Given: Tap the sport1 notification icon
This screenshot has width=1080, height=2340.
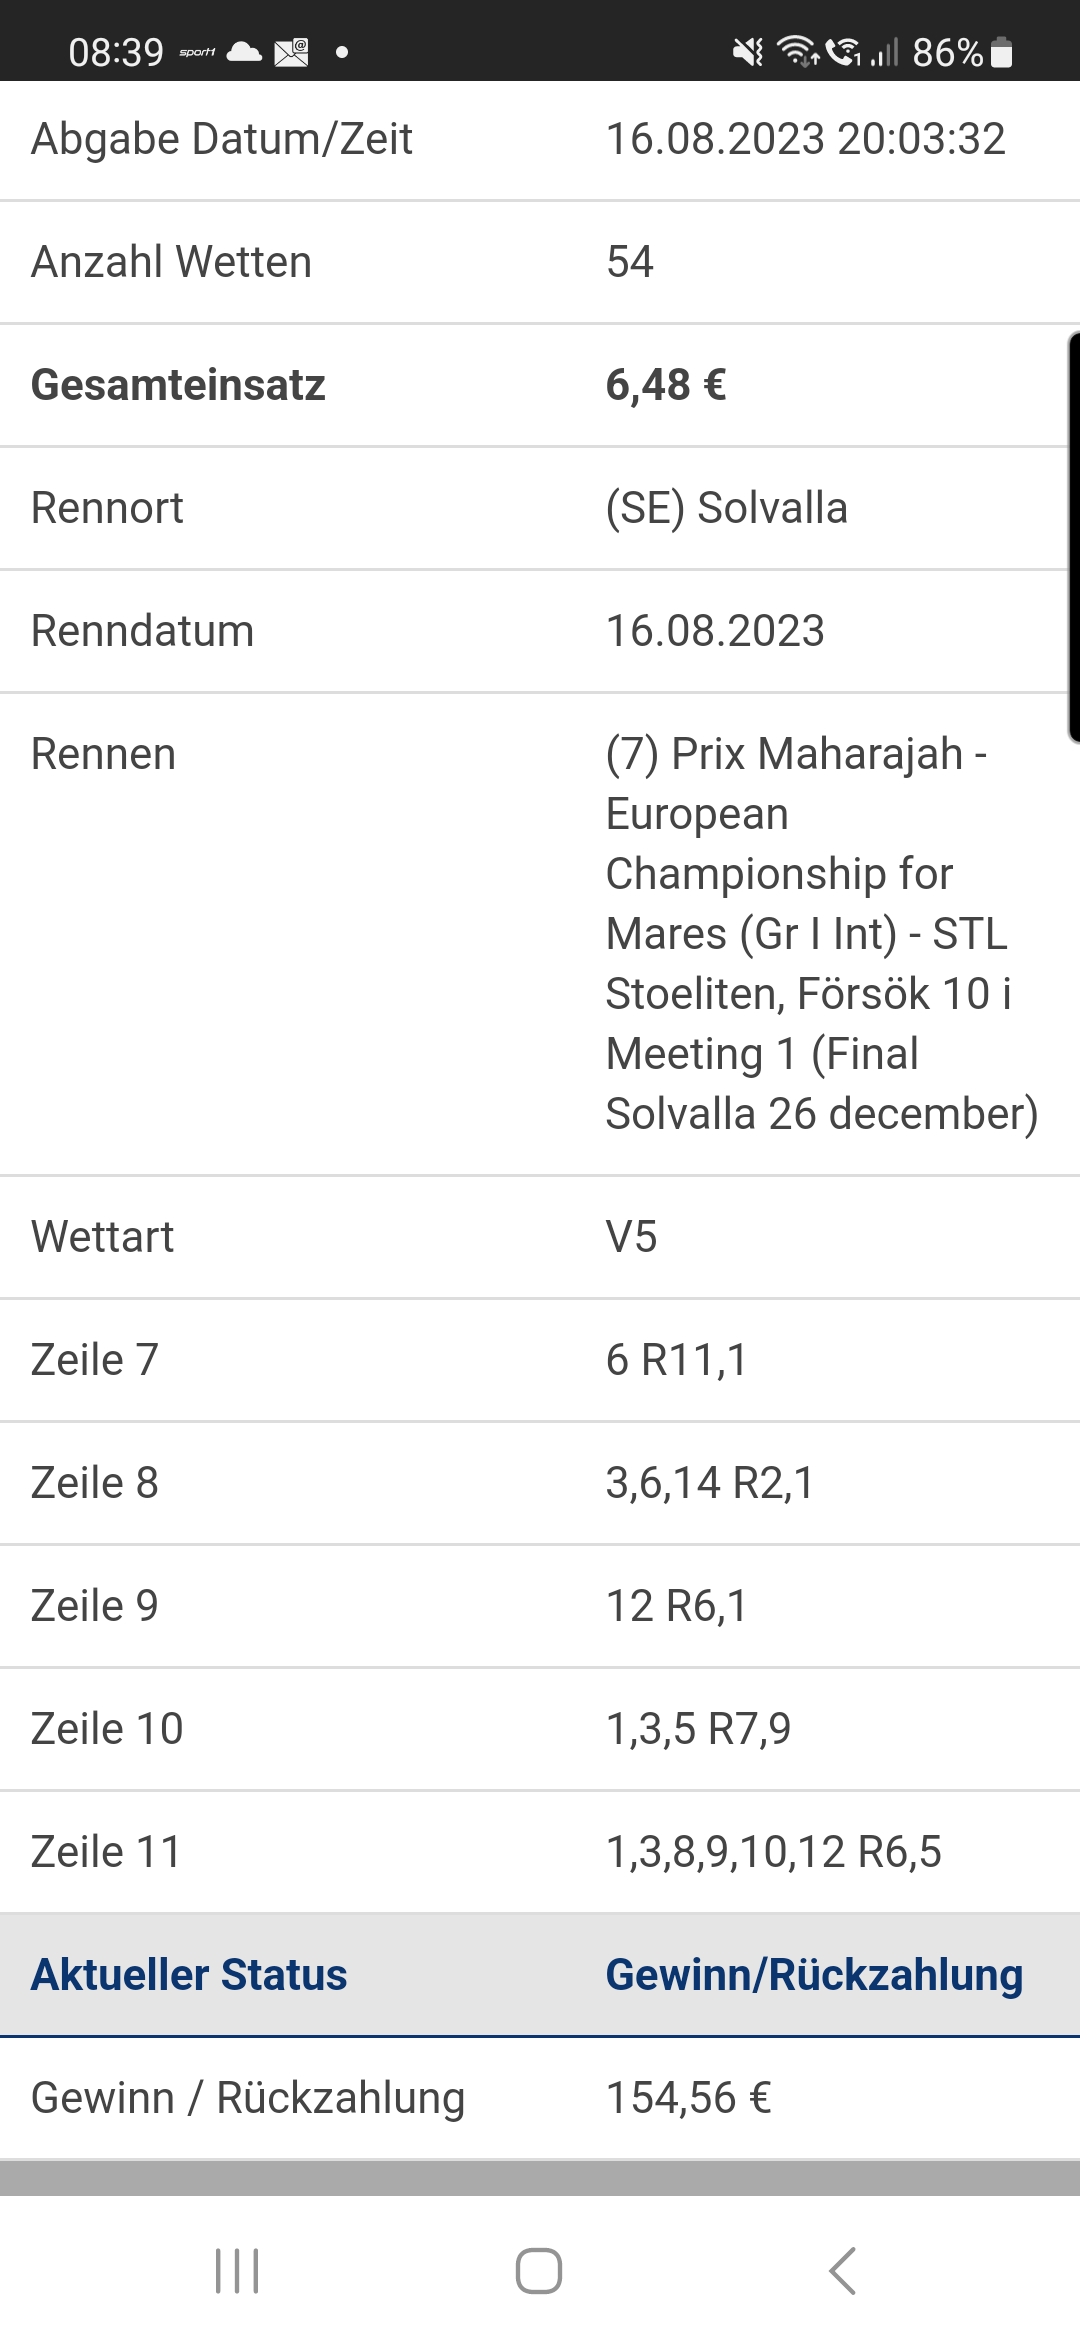Looking at the screenshot, I should coord(197,52).
